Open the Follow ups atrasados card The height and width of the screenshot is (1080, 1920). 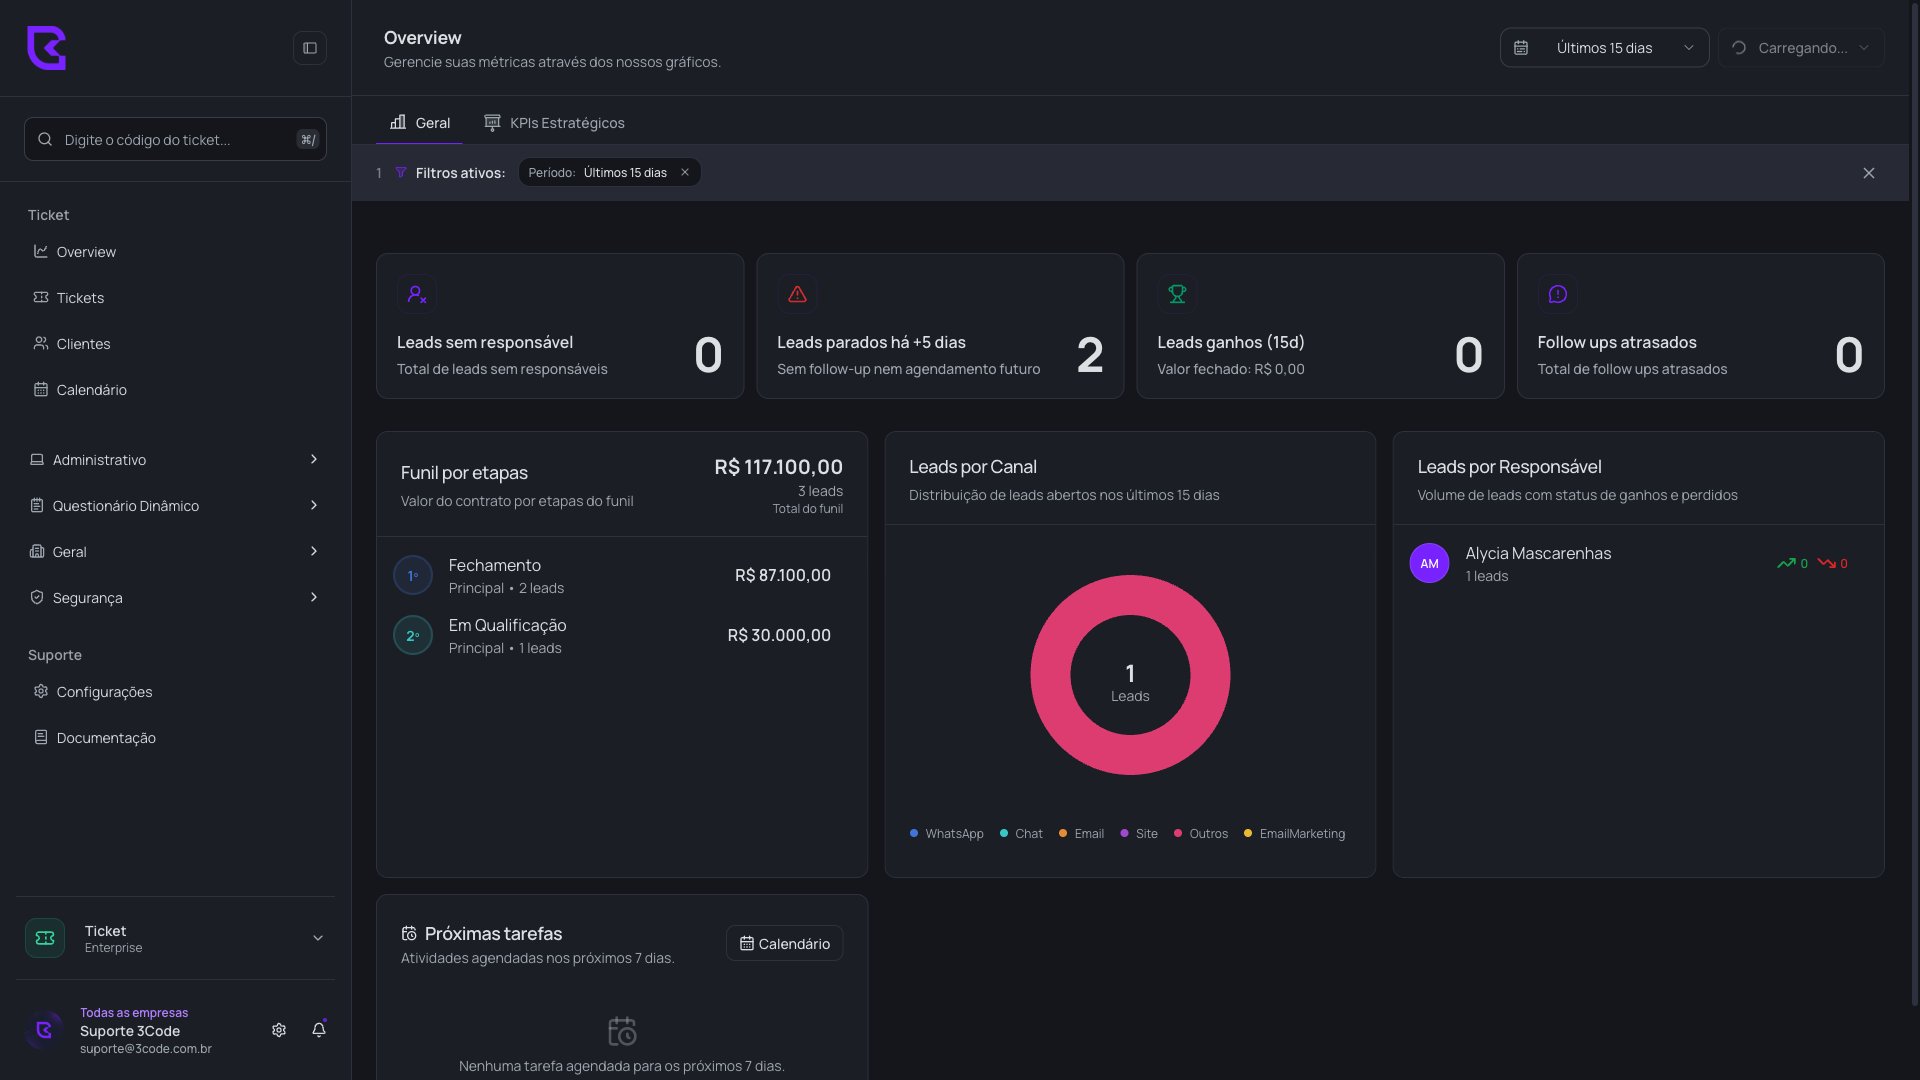pyautogui.click(x=1700, y=326)
